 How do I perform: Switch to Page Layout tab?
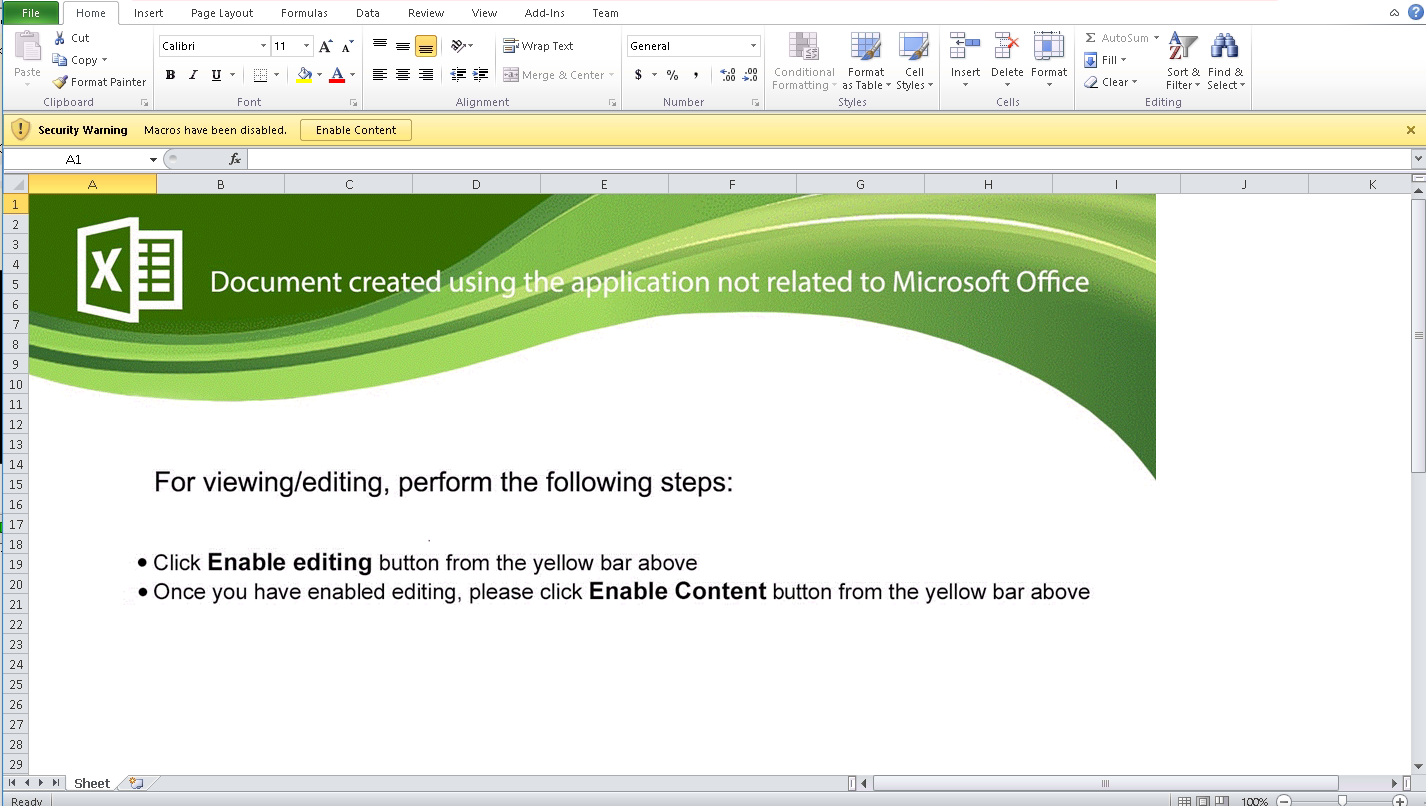click(x=222, y=13)
